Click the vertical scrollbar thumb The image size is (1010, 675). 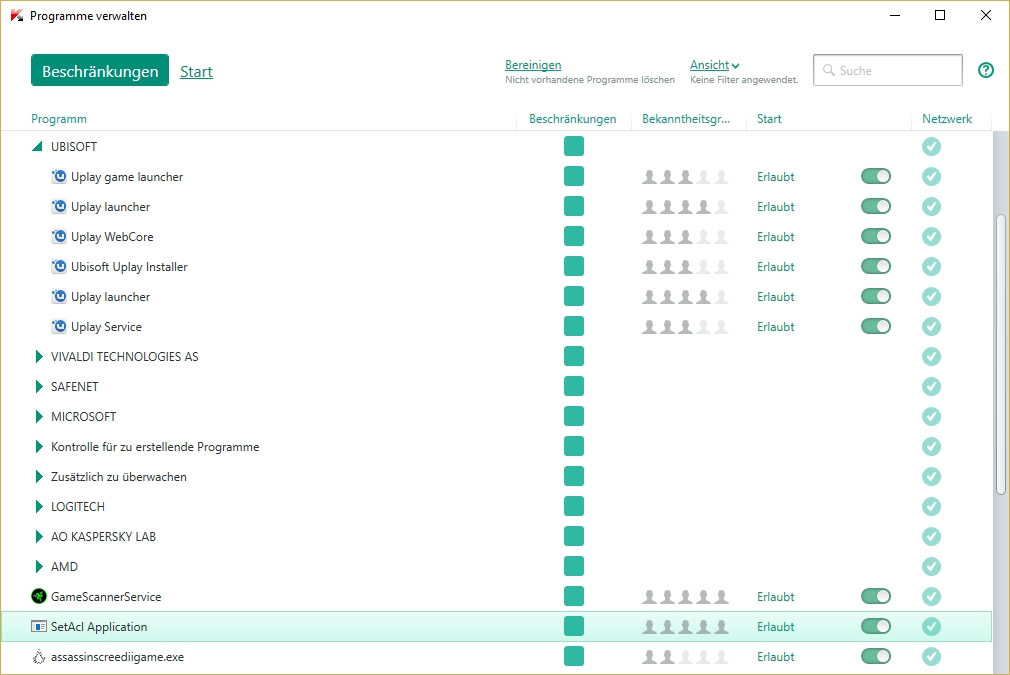click(1000, 354)
